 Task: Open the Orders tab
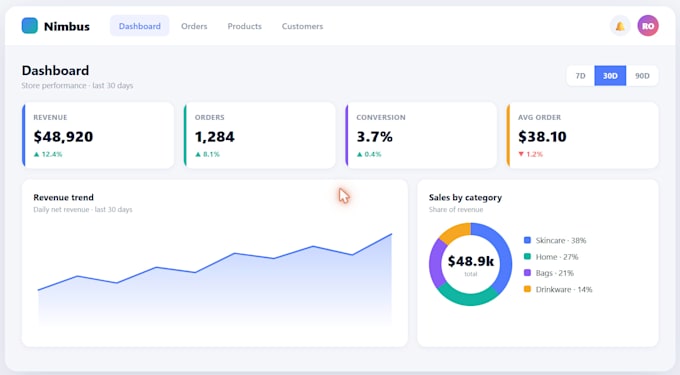194,26
